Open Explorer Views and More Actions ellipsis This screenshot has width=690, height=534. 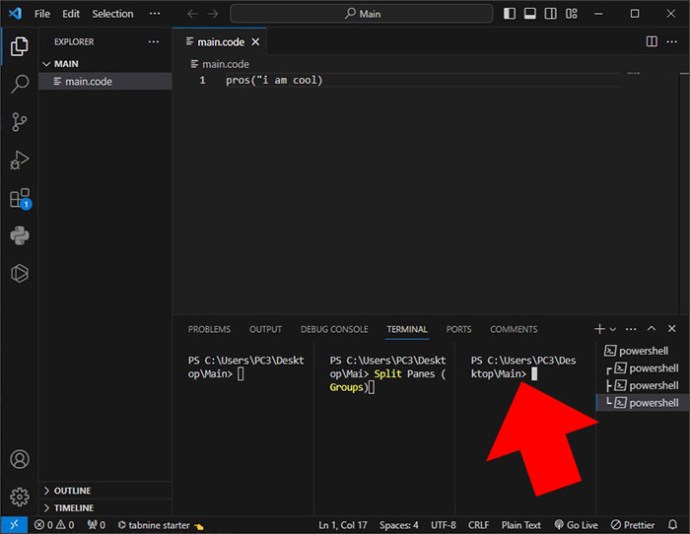click(154, 42)
